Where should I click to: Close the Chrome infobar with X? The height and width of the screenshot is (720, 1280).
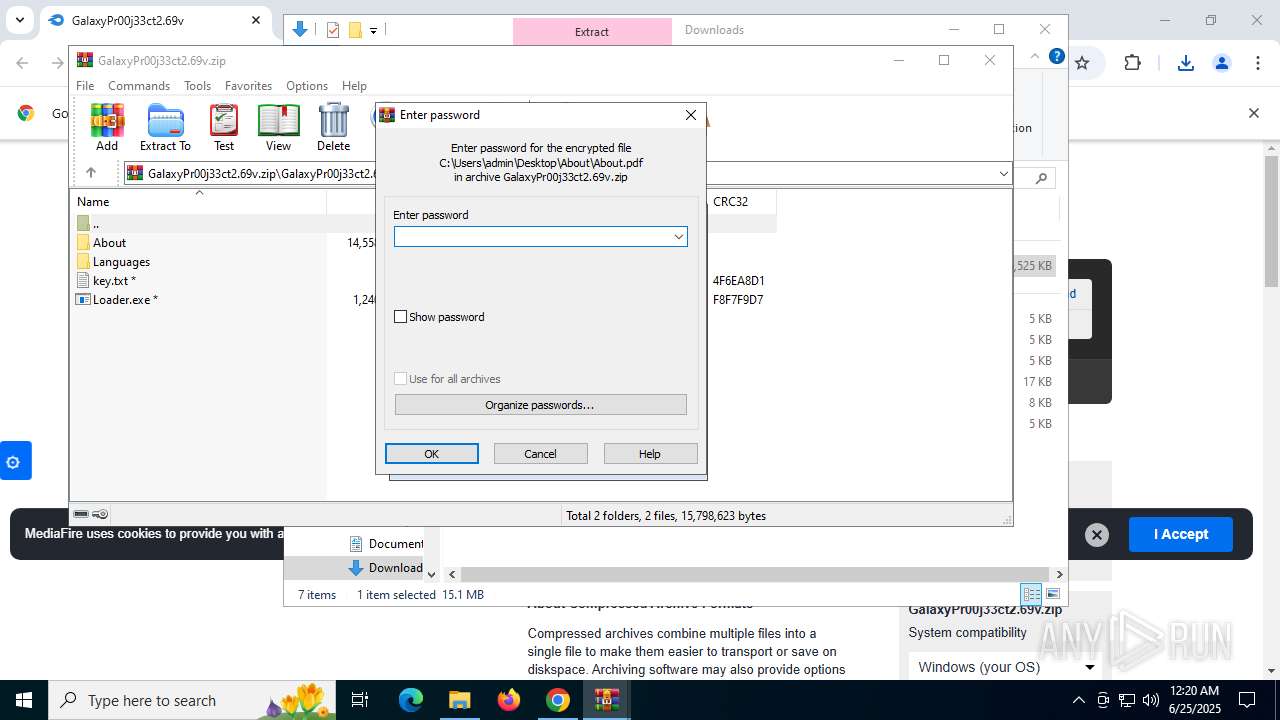tap(1253, 113)
